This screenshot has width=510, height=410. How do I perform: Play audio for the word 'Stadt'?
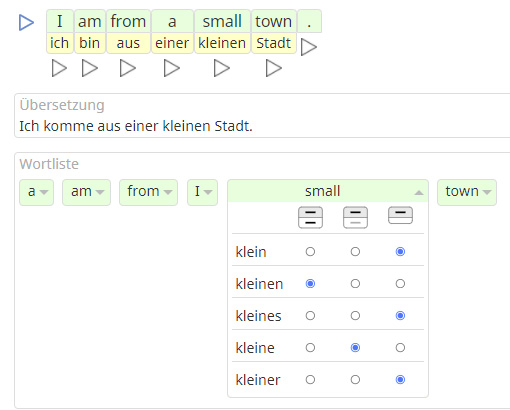[274, 68]
